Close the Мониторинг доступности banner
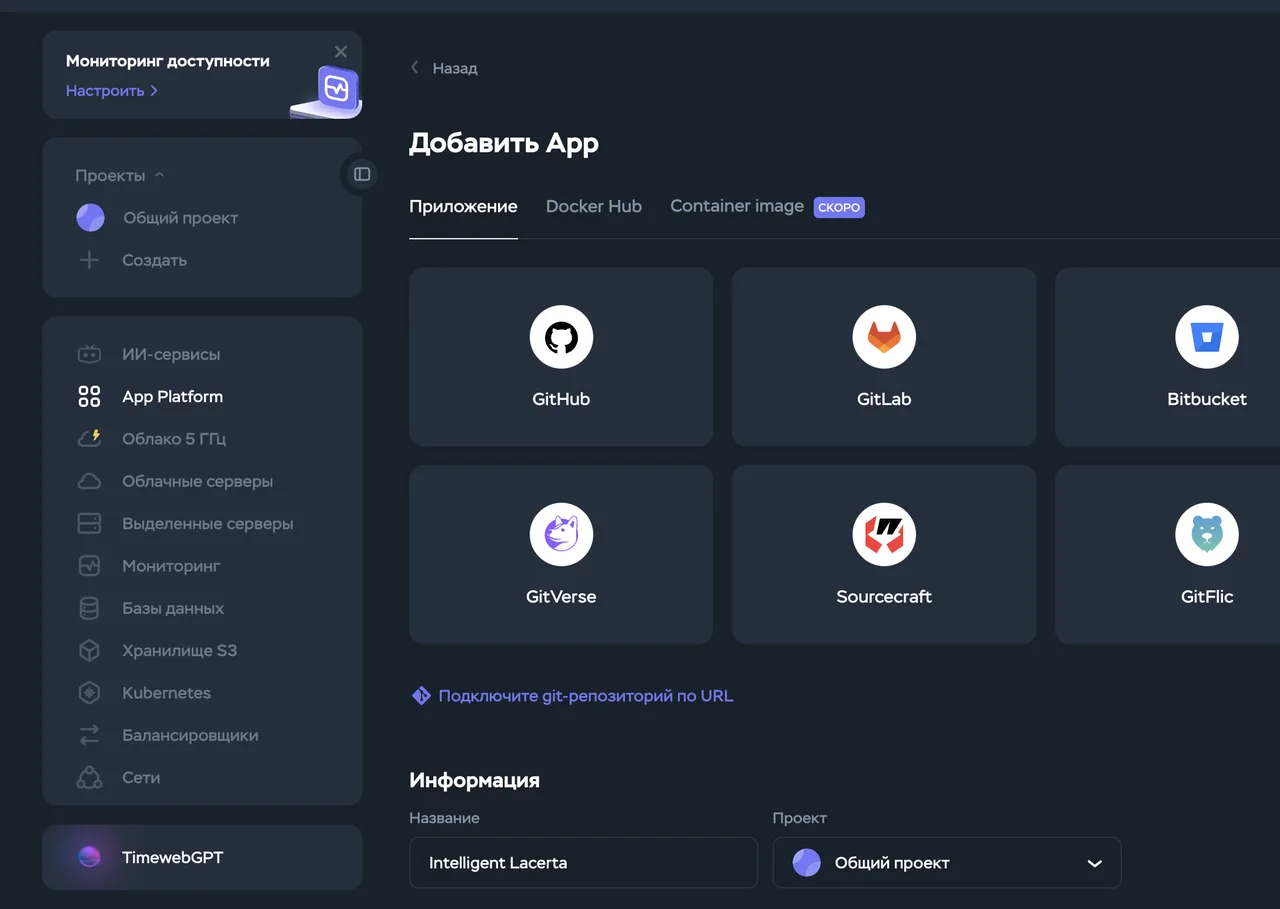 (341, 52)
